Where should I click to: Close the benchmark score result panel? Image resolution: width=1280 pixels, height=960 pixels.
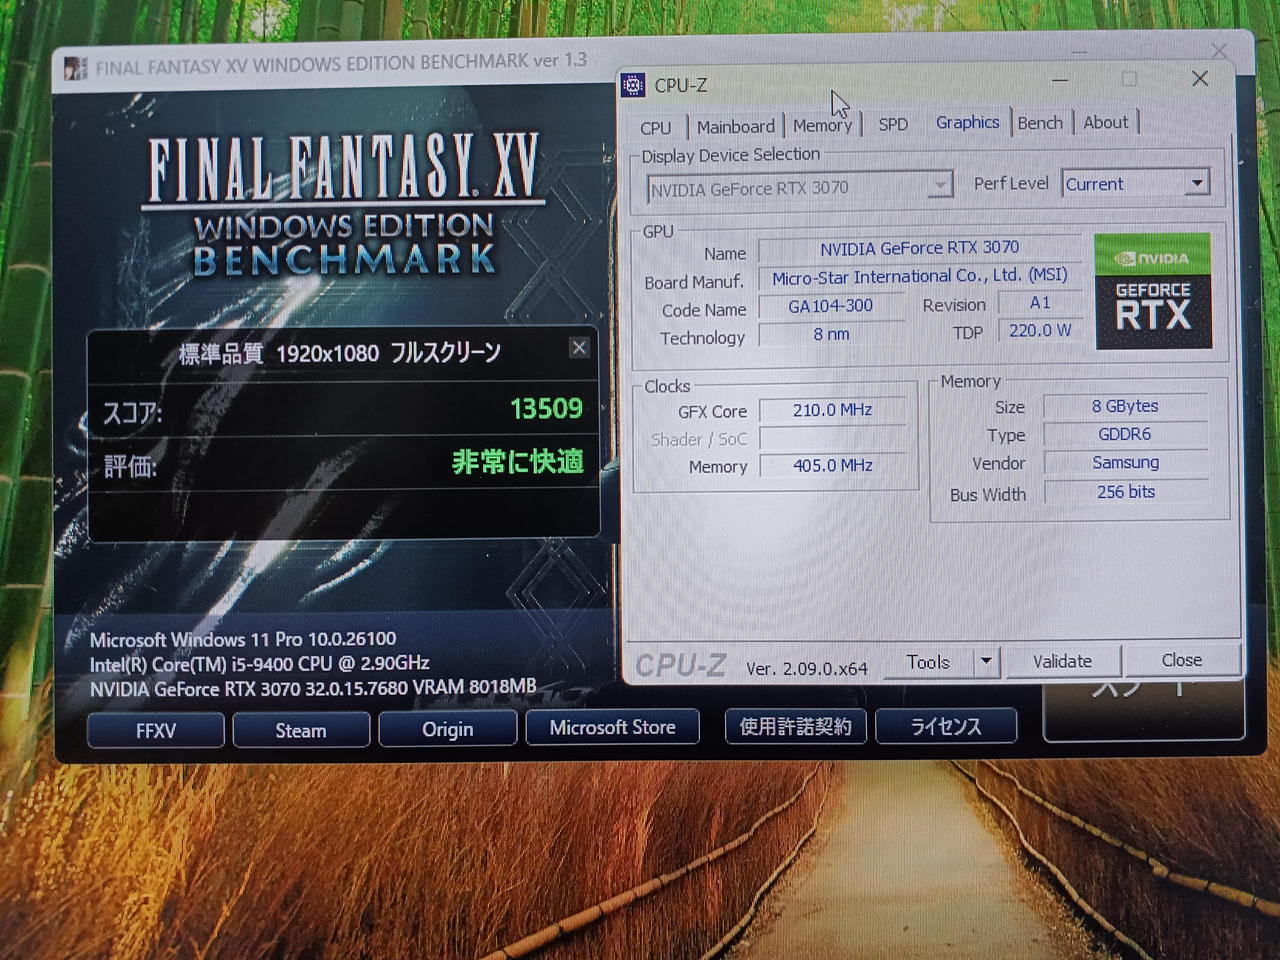click(x=579, y=347)
